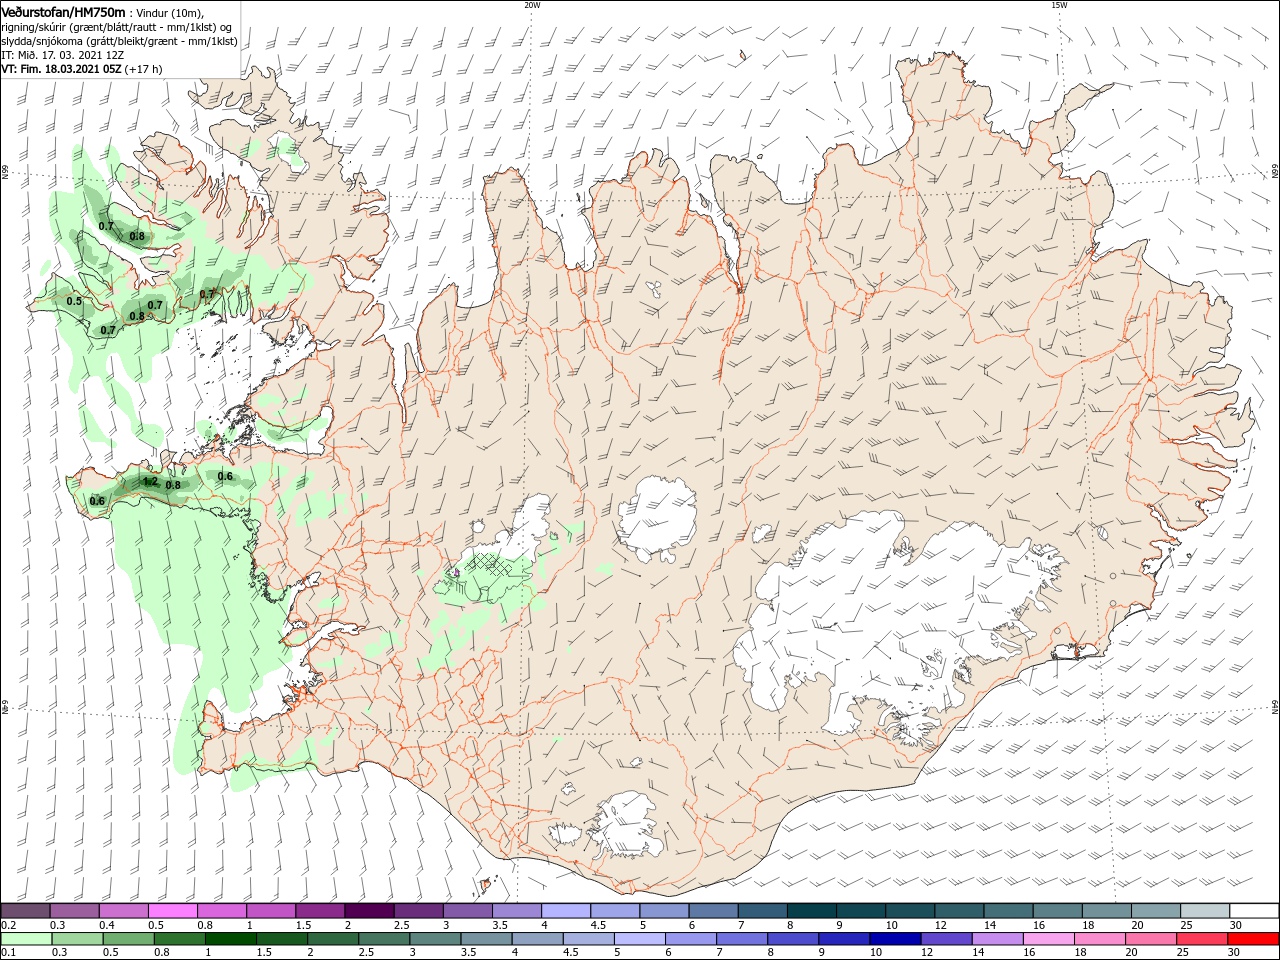
Task: Pick the white swatch ending the top legend row
Action: coord(1254,911)
